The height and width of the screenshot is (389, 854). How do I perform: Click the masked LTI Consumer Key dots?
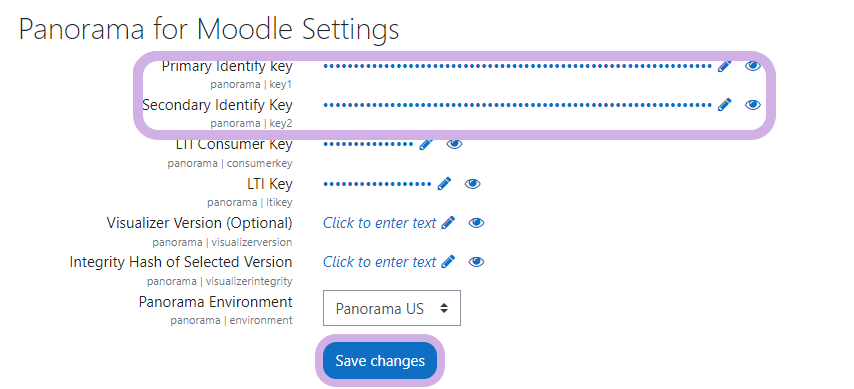tap(369, 144)
